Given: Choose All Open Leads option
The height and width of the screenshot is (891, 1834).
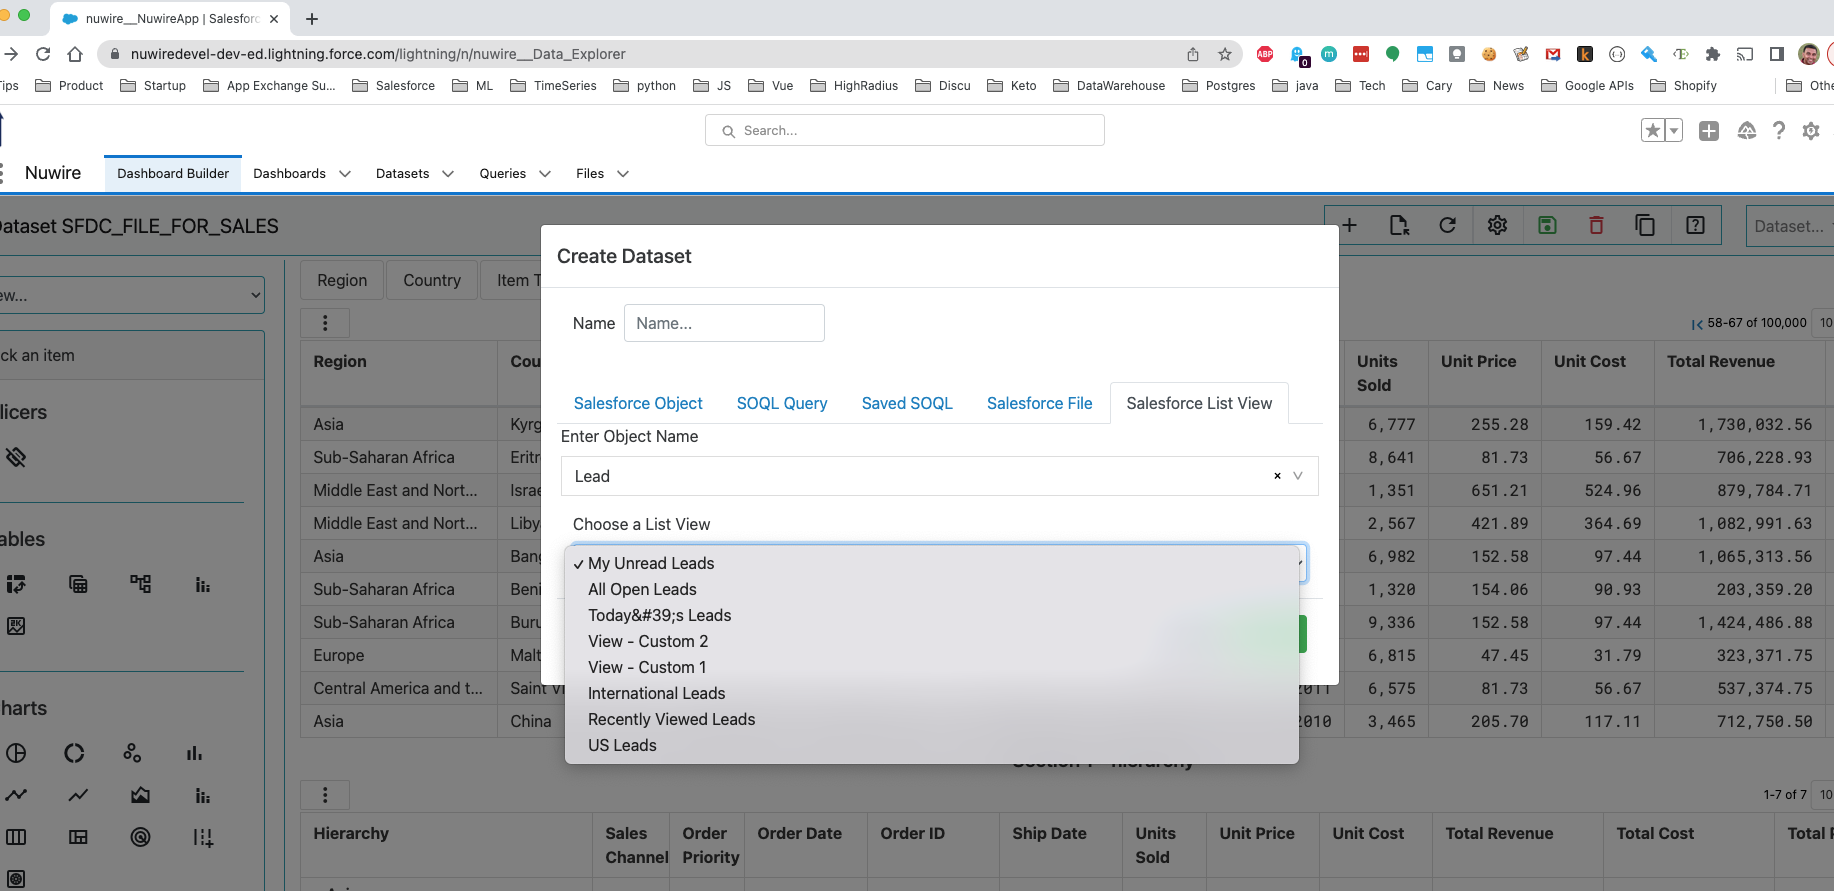Looking at the screenshot, I should (x=931, y=589).
